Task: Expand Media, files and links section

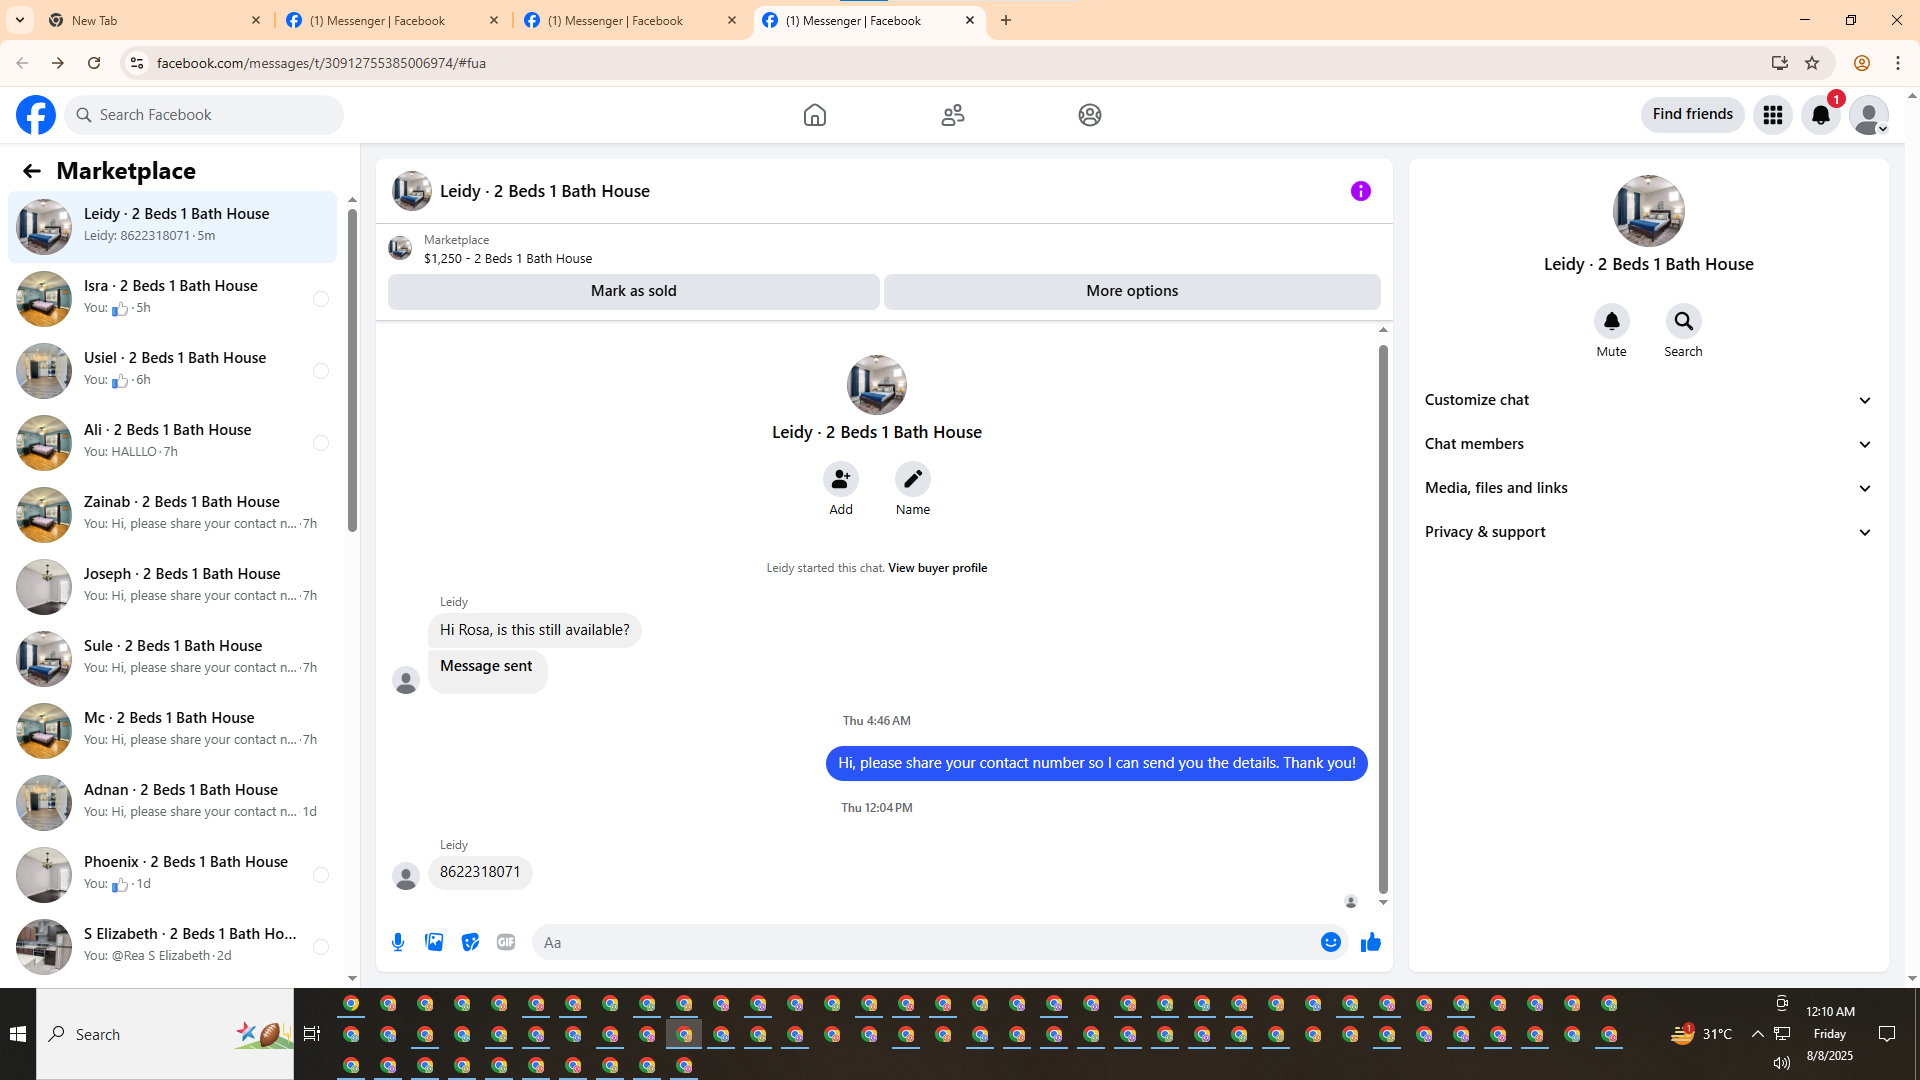Action: click(1647, 488)
